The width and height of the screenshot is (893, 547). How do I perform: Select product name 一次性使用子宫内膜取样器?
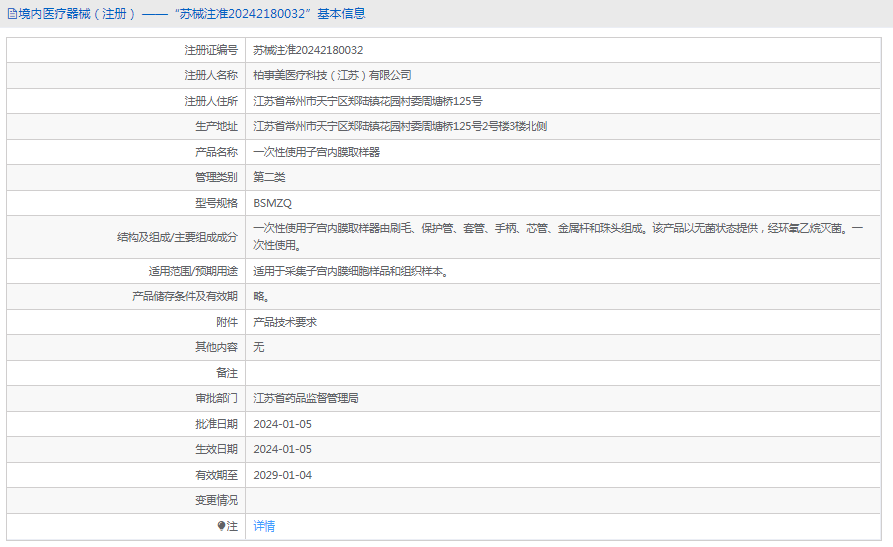(317, 152)
